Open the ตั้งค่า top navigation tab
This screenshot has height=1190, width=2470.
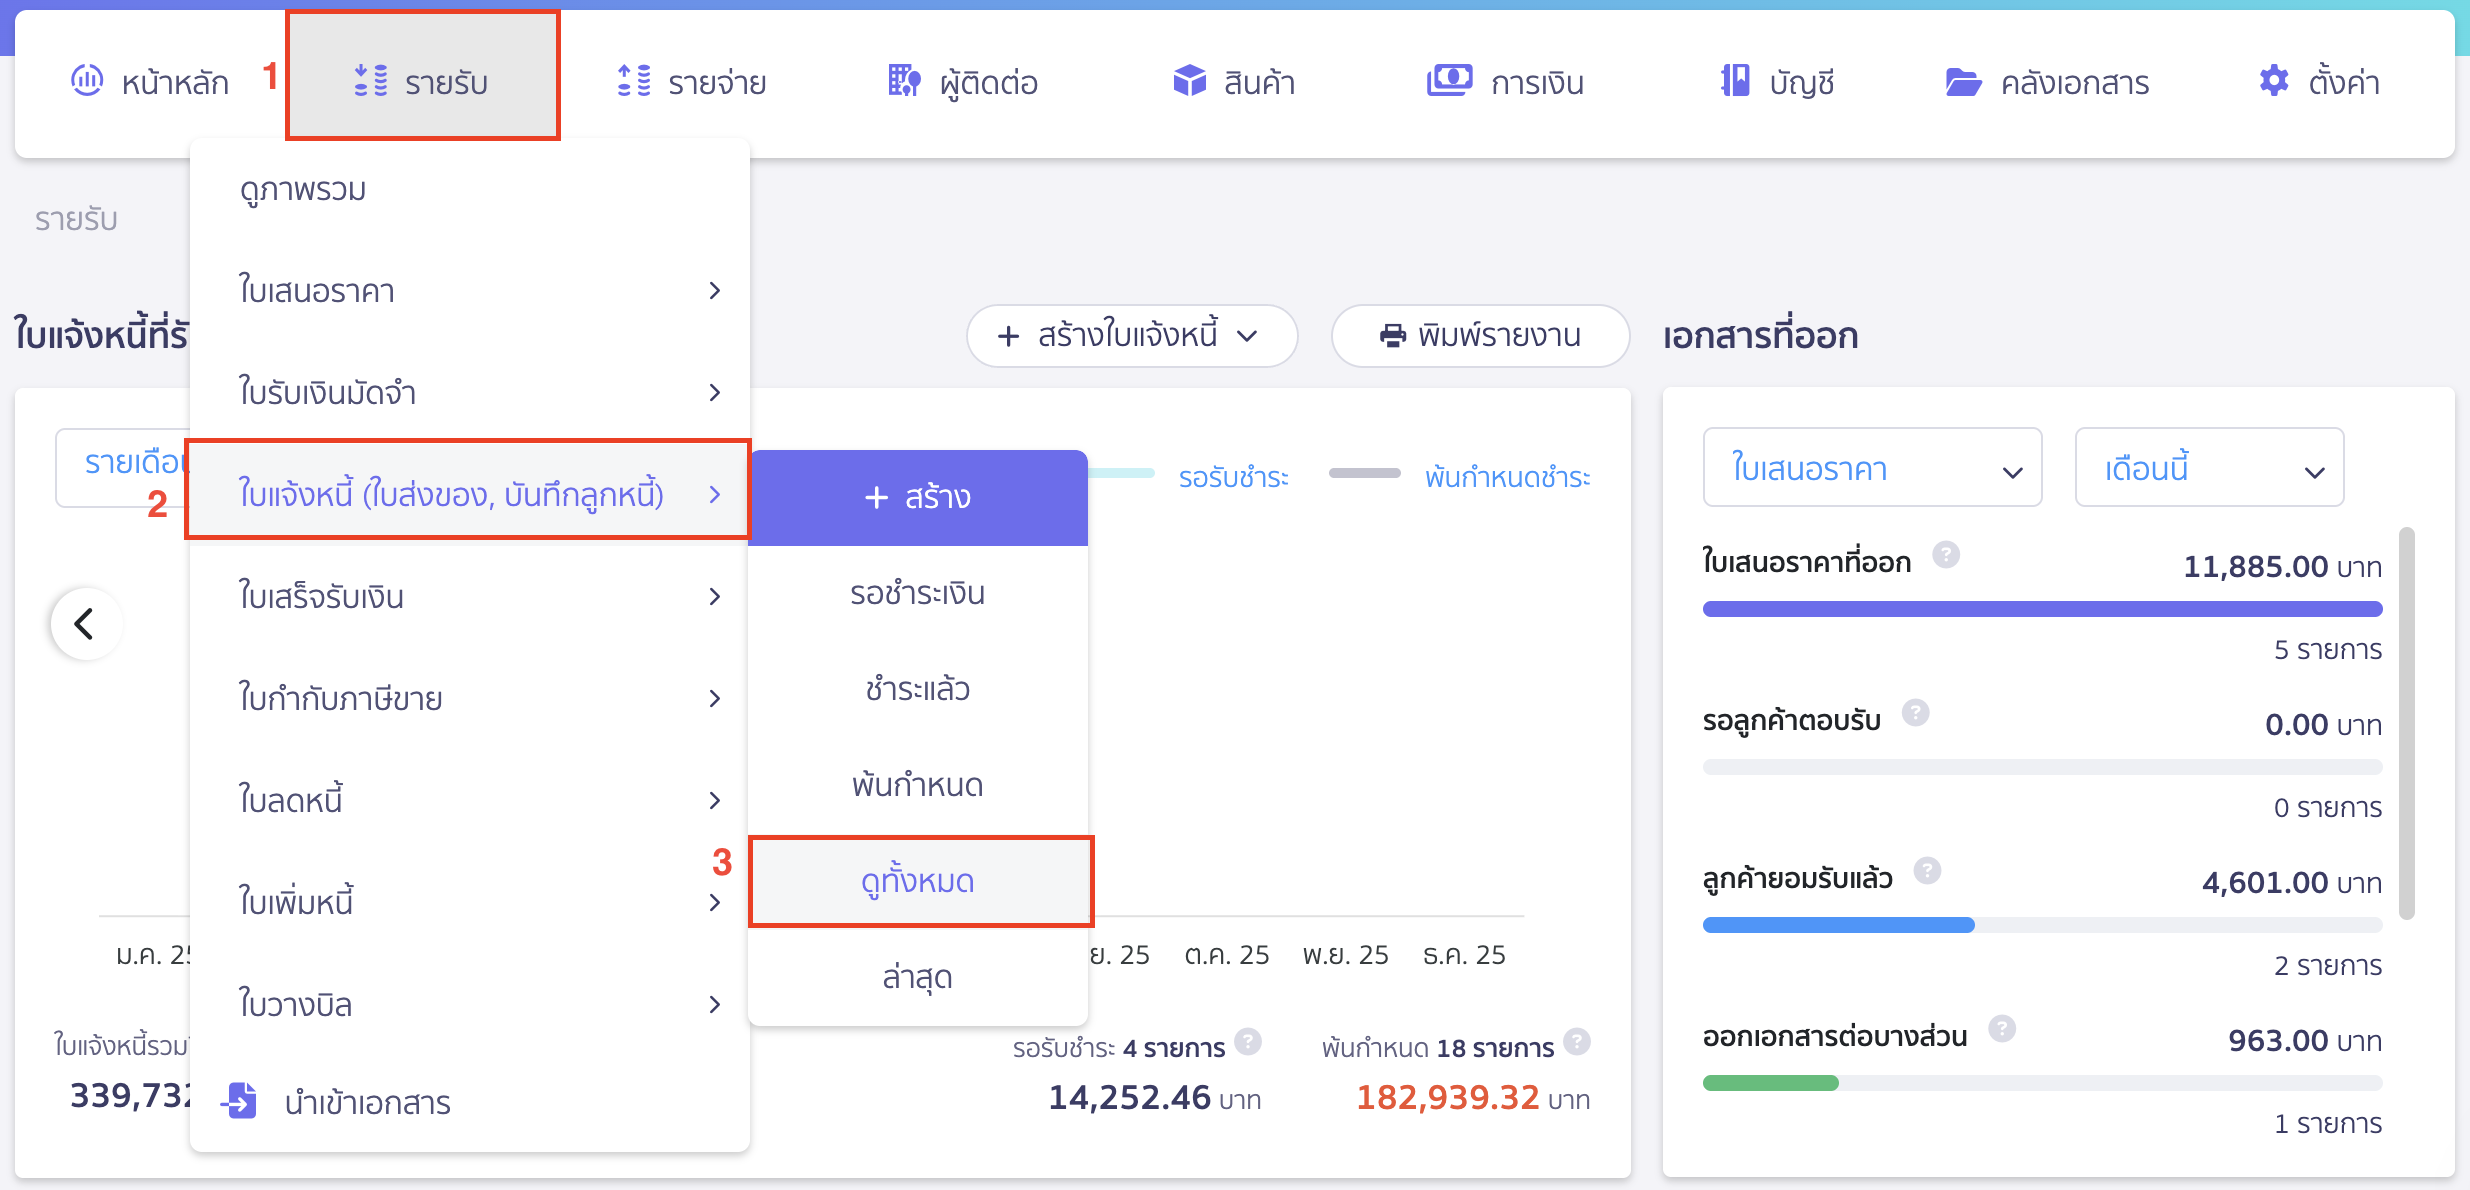[x=2319, y=82]
